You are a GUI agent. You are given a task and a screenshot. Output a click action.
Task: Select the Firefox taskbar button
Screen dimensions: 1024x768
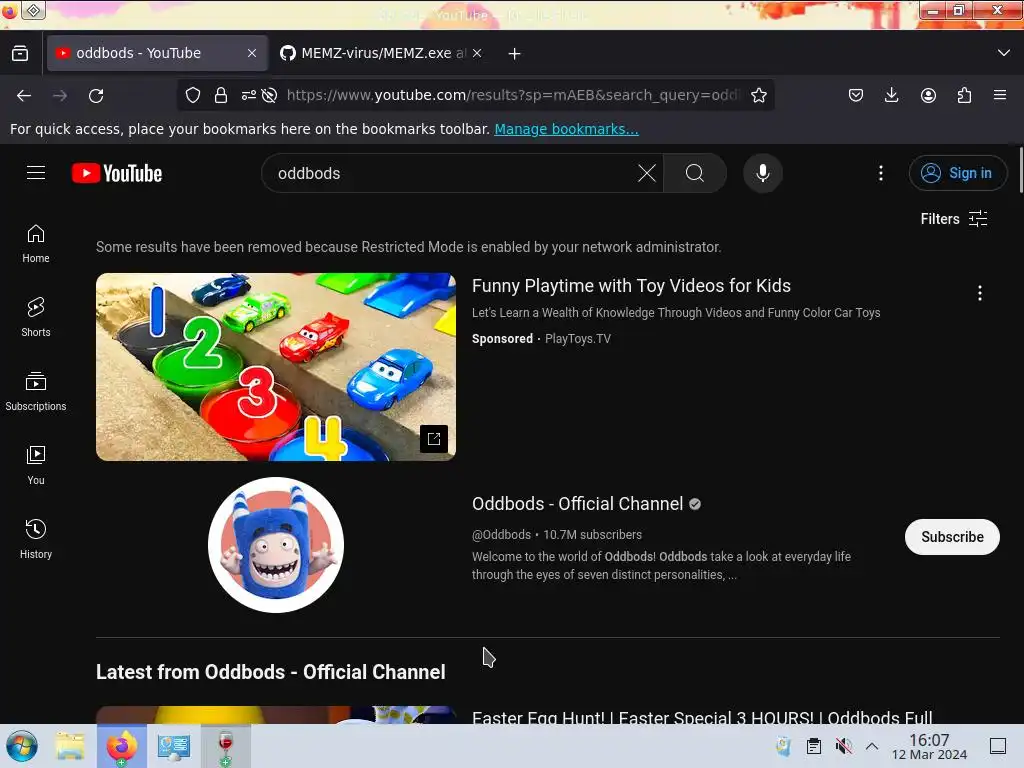121,746
